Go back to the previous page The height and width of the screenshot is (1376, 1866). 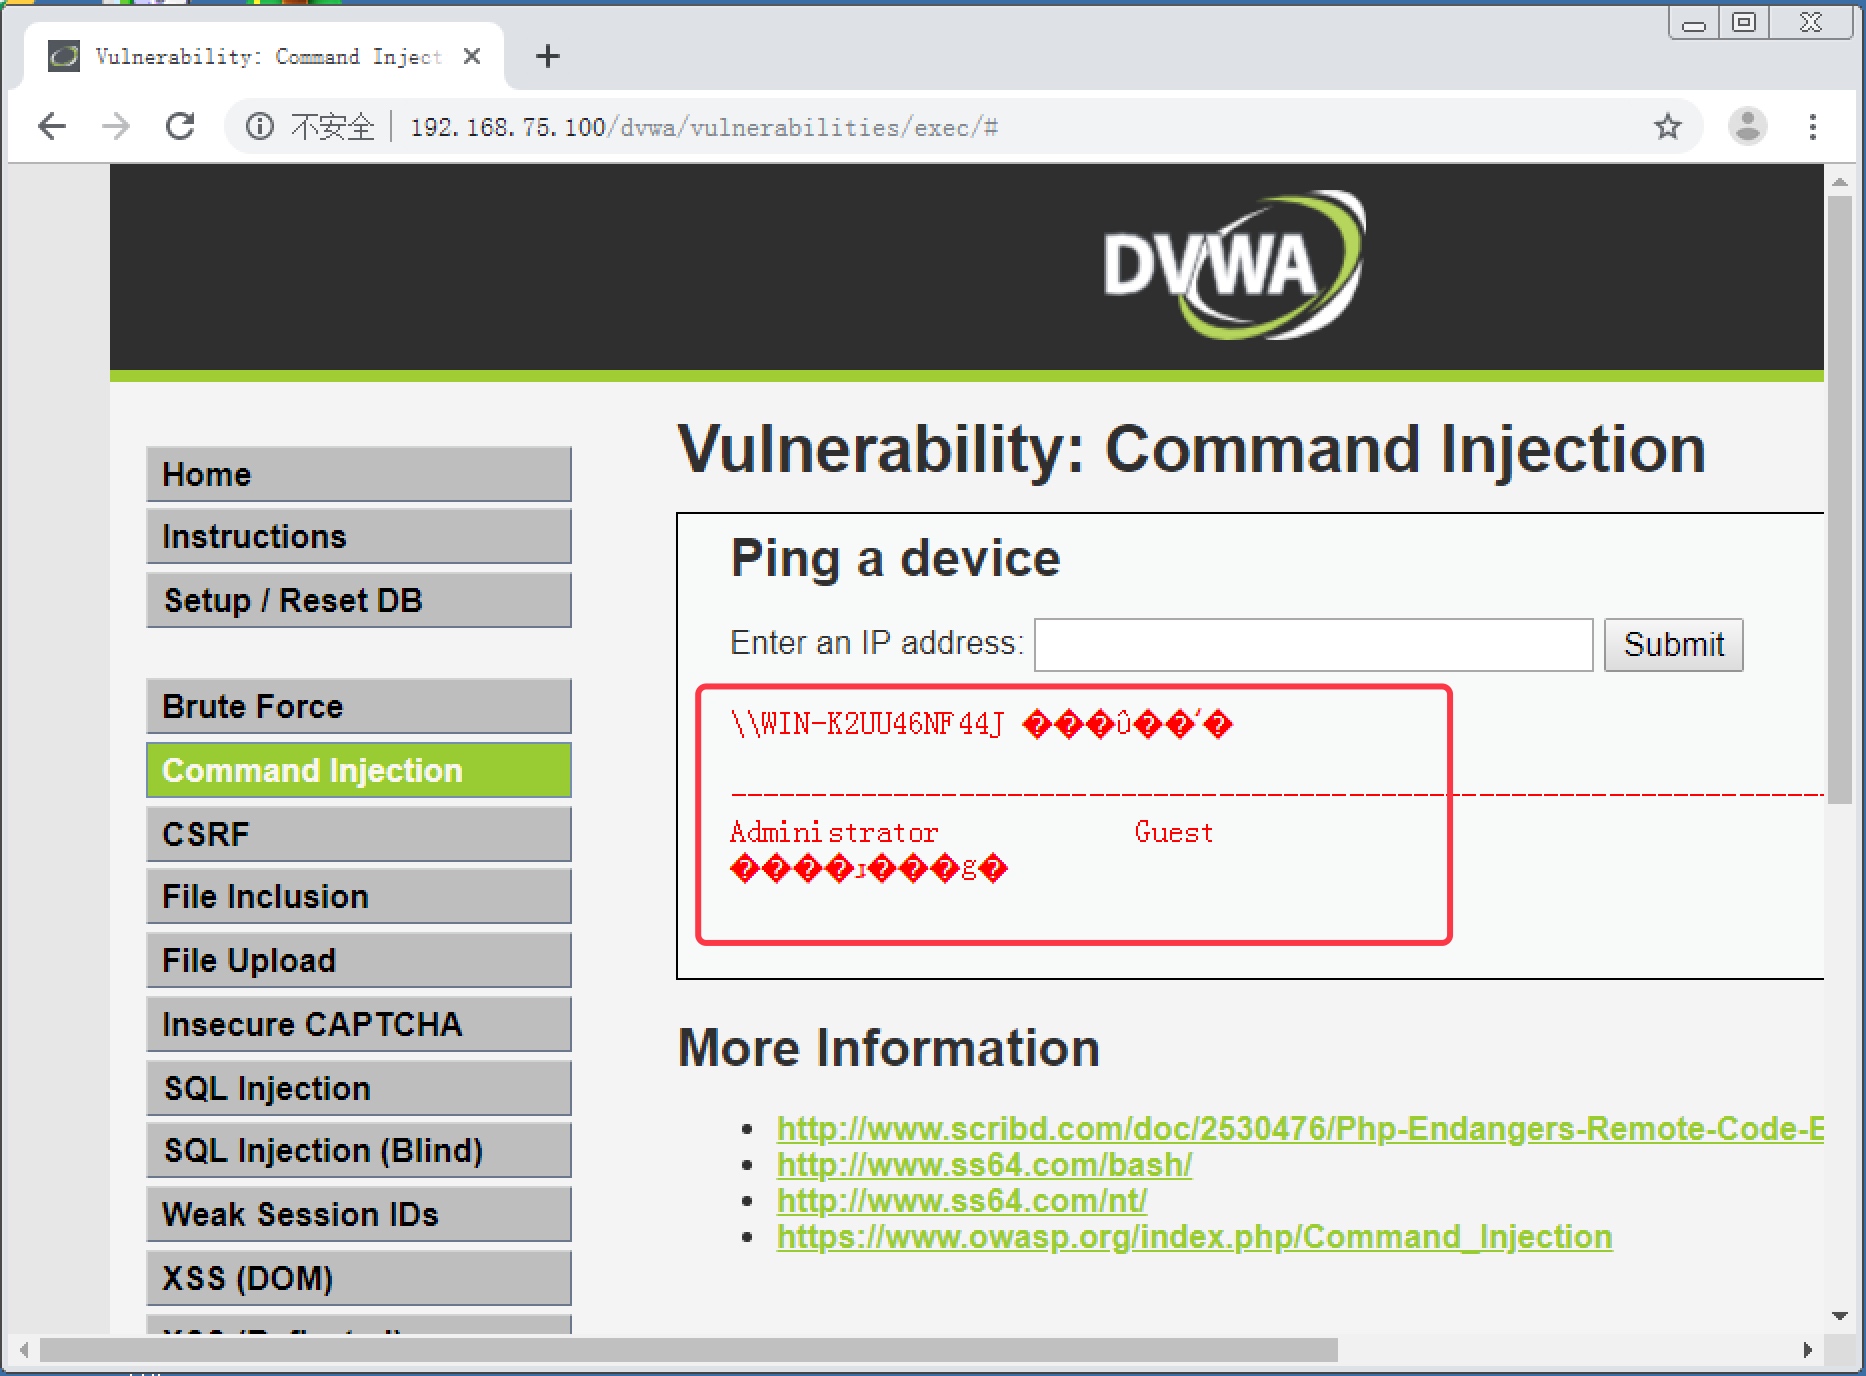click(51, 126)
